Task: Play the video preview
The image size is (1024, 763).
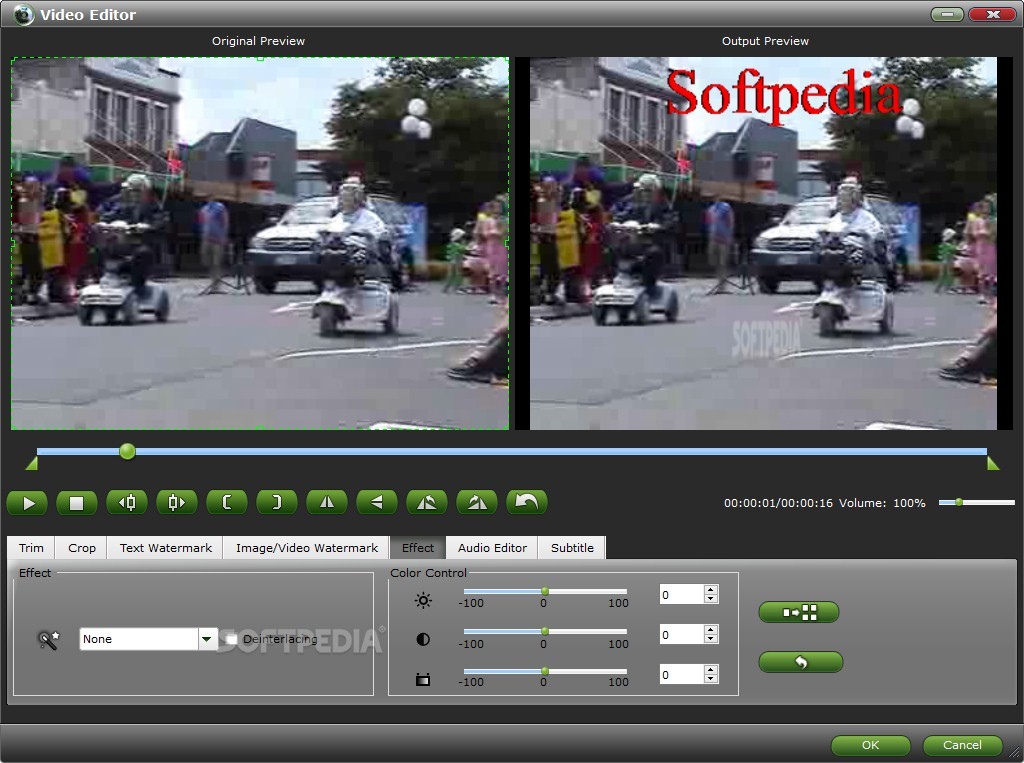Action: click(x=27, y=502)
